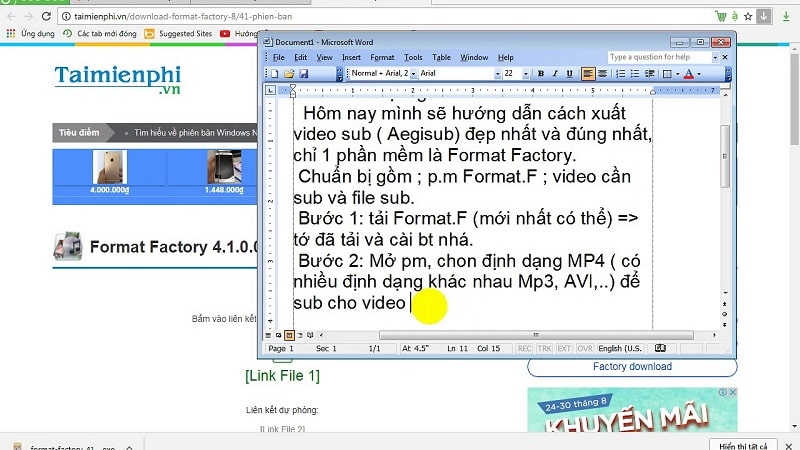Open the Format menu in Word
Image resolution: width=800 pixels, height=450 pixels.
pos(382,57)
